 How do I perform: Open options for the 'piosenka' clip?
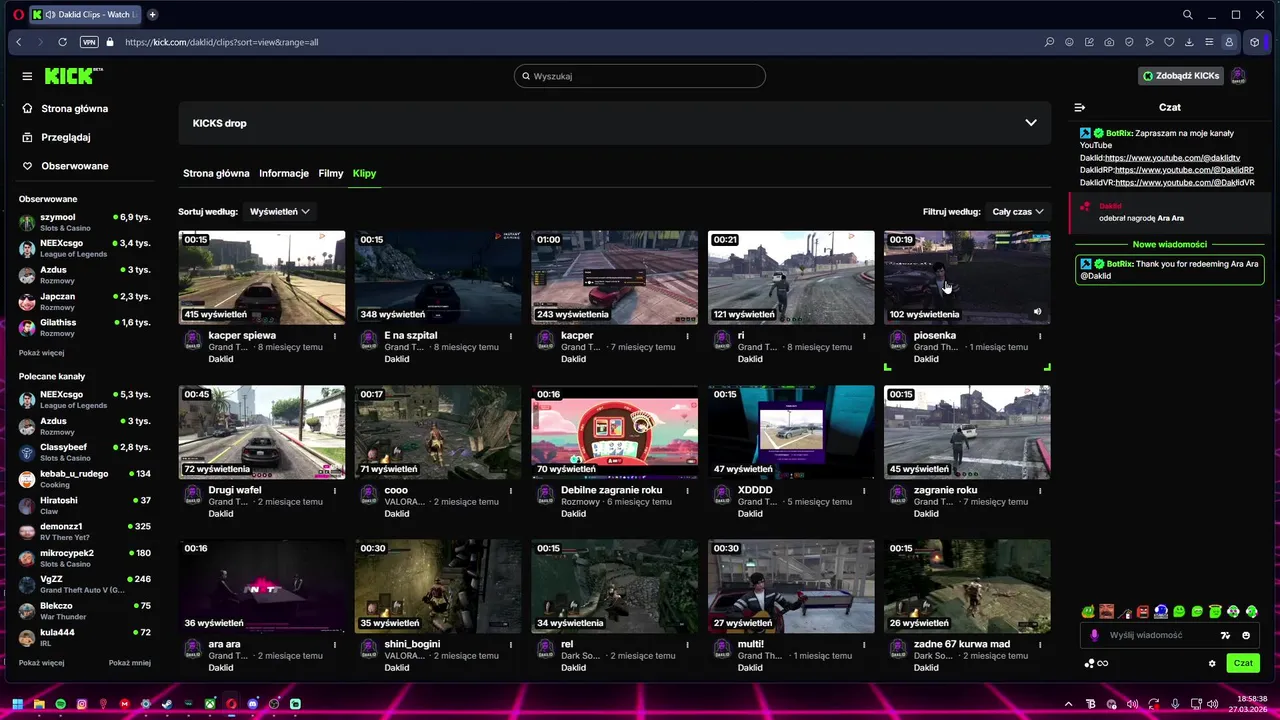tap(1040, 336)
